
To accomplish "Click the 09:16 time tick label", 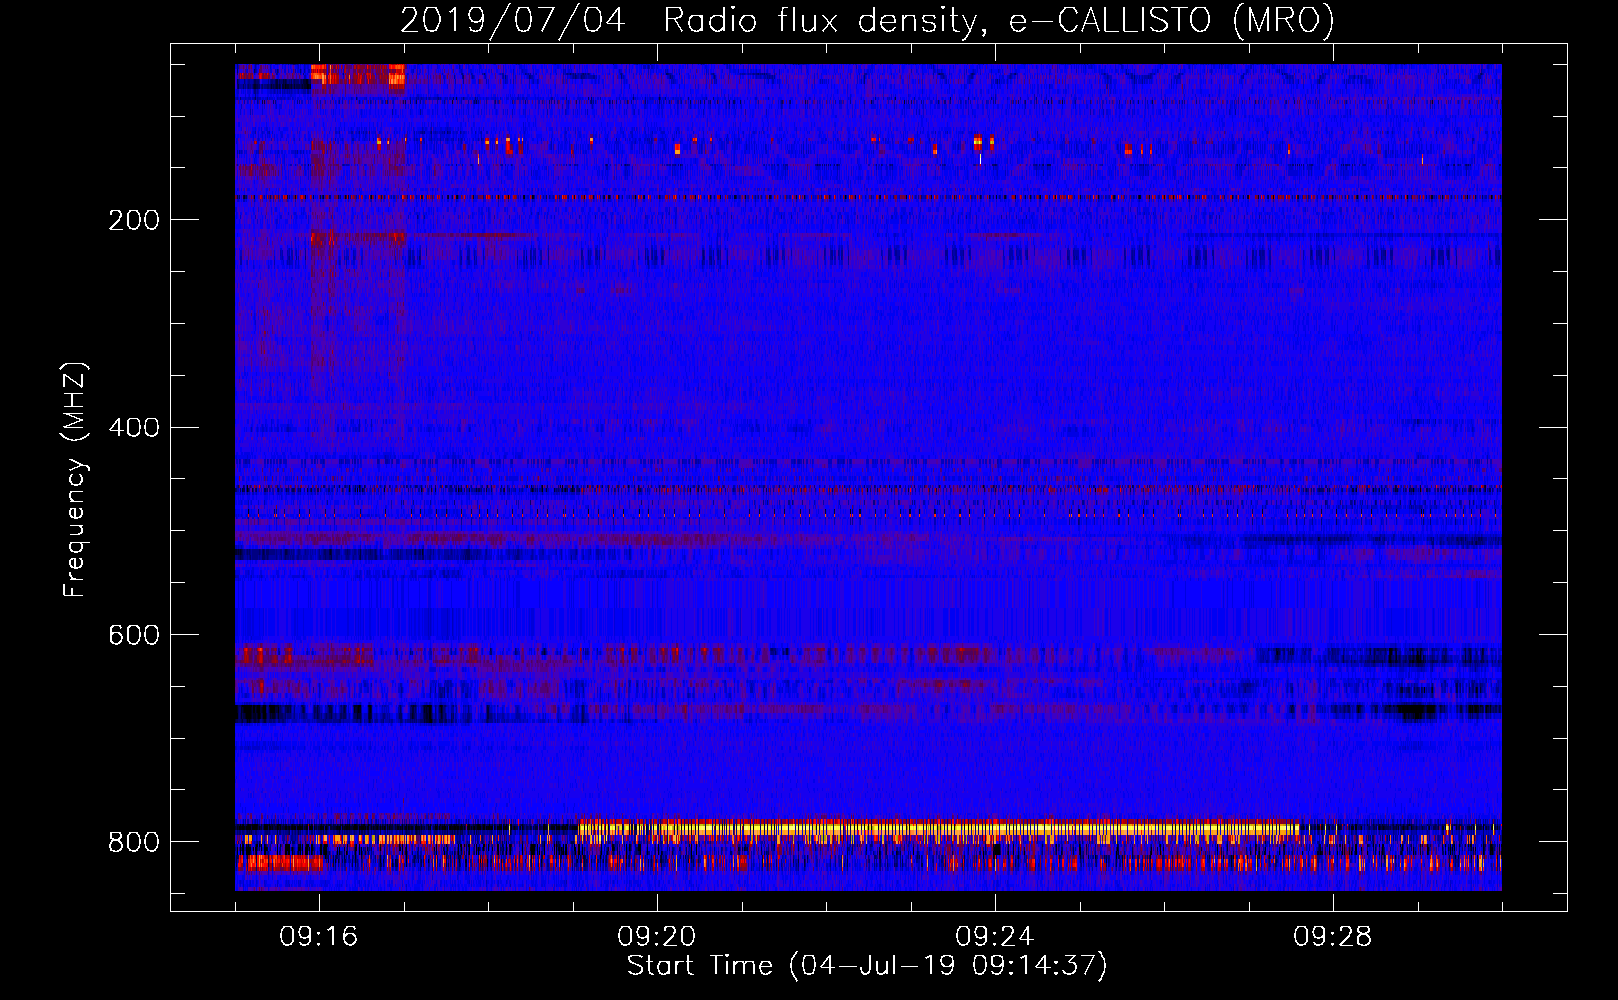I will coord(319,936).
